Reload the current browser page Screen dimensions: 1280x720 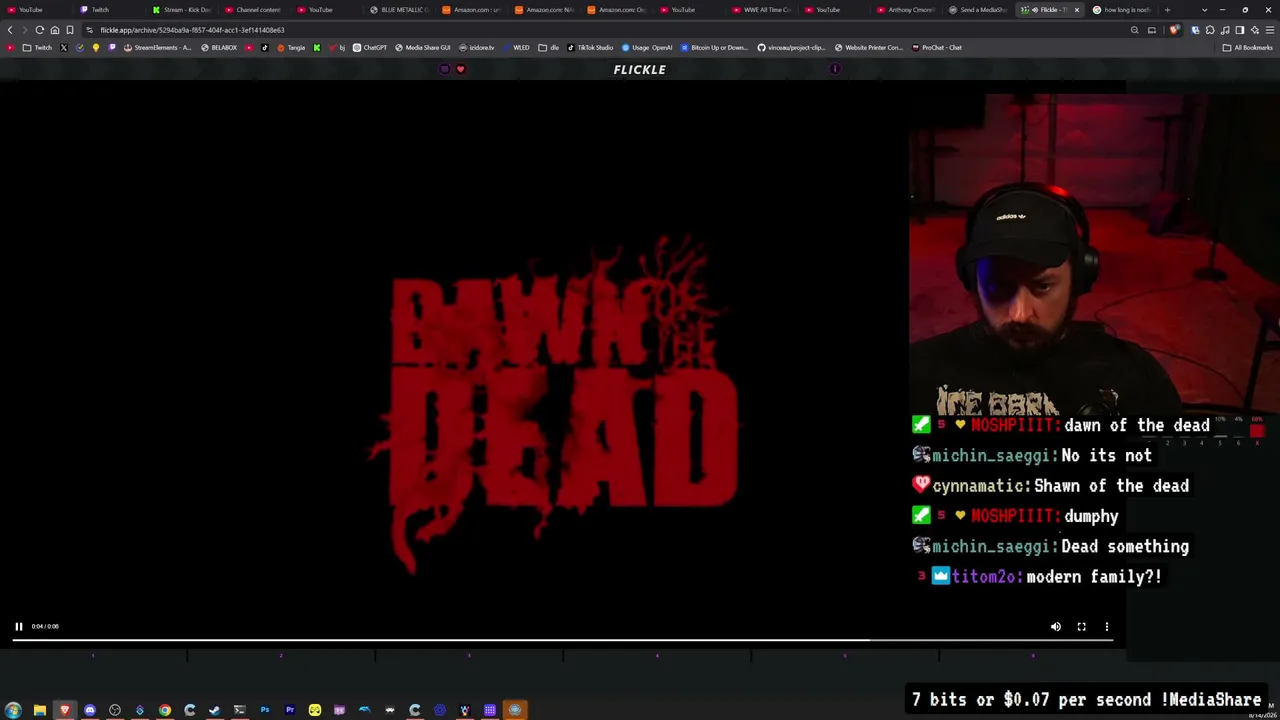(40, 30)
